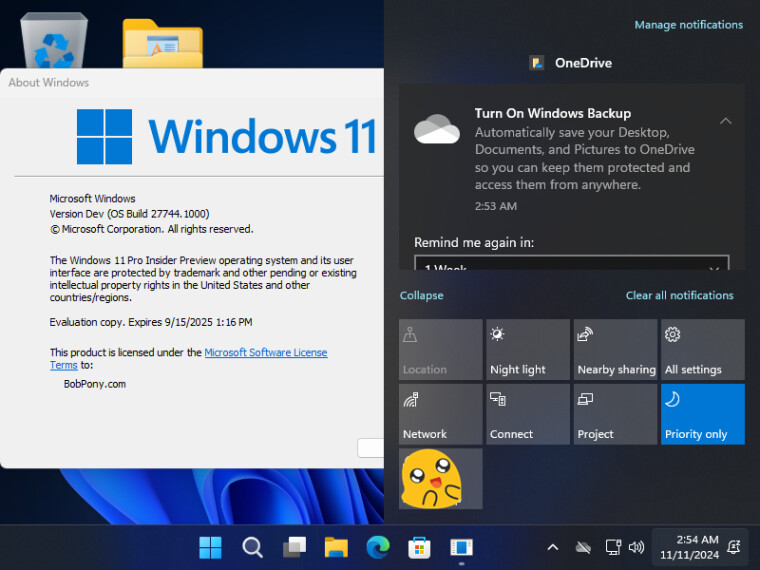Clear all notifications
The image size is (760, 570).
point(680,295)
